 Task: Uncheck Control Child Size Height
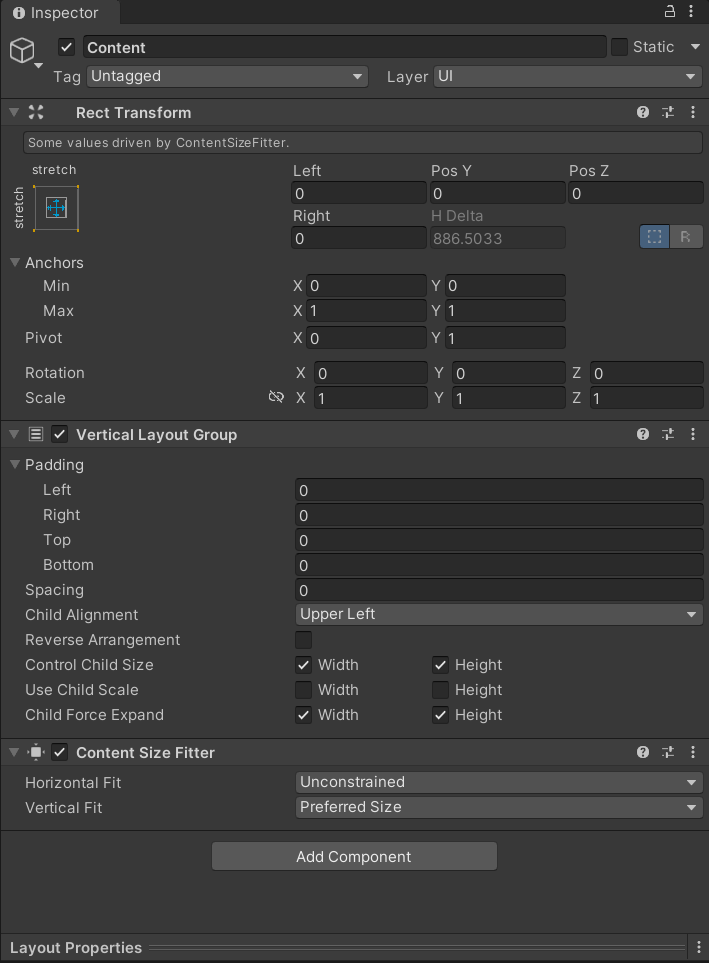440,665
